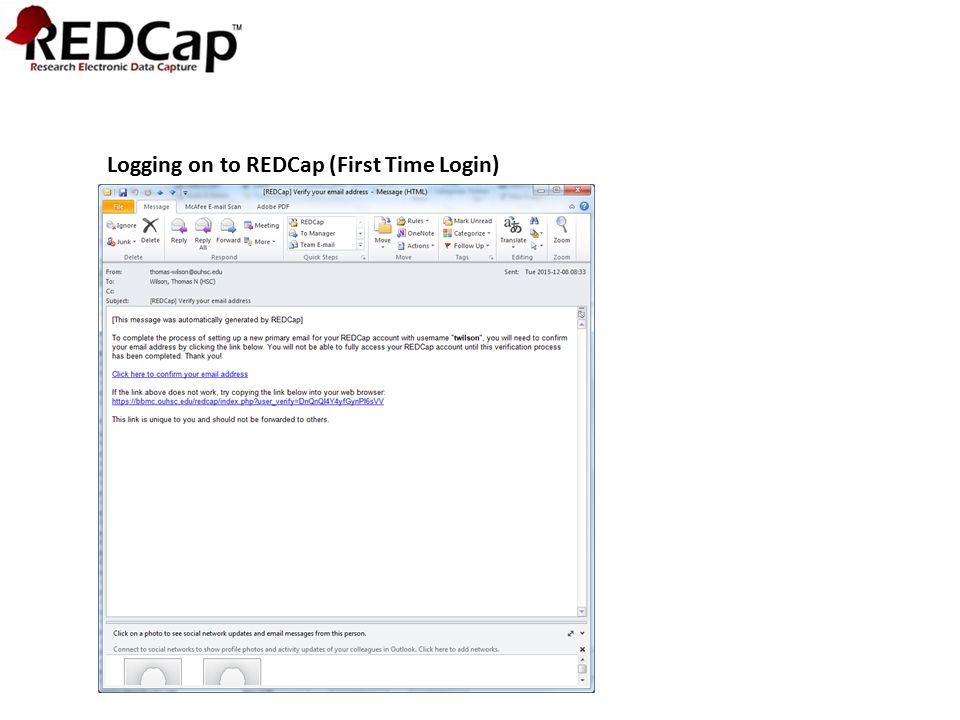Open the Select cursor dropdown in Editing
The height and width of the screenshot is (720, 960).
536,246
